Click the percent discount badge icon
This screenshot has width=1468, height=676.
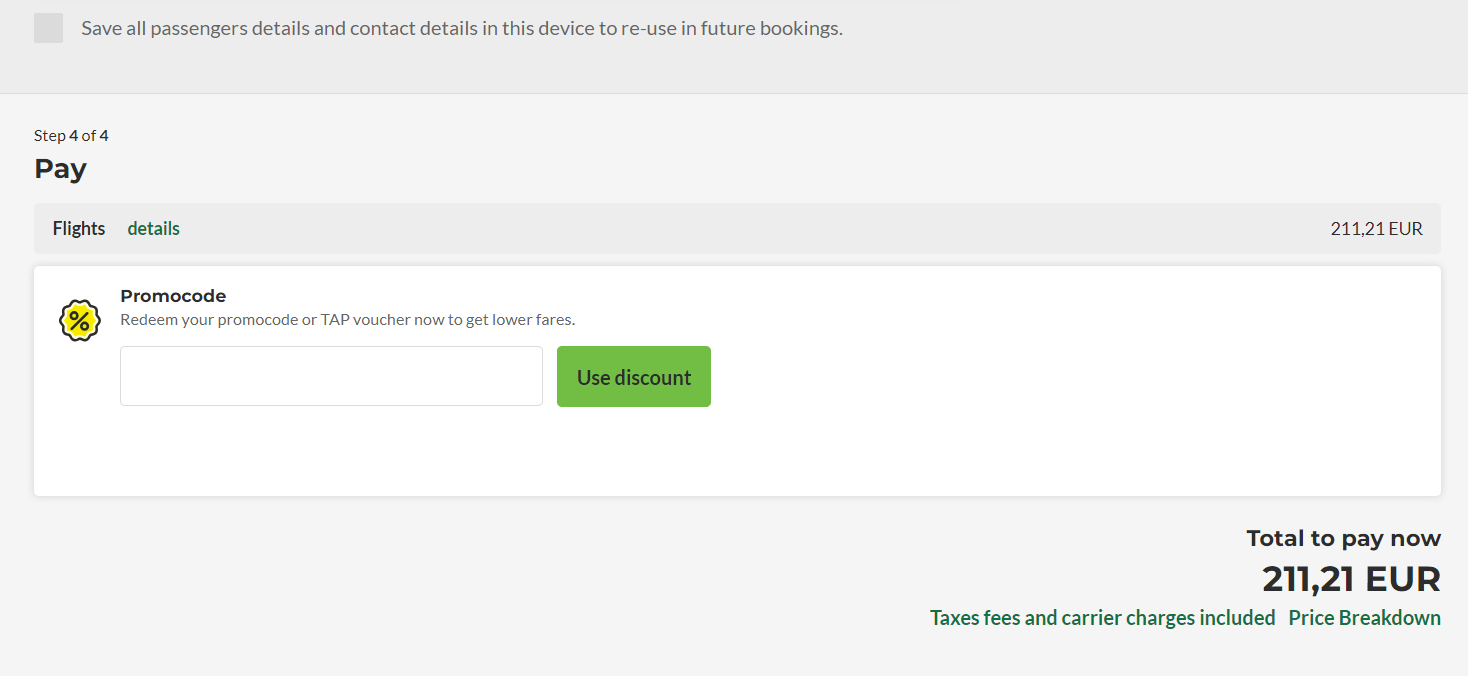coord(80,321)
